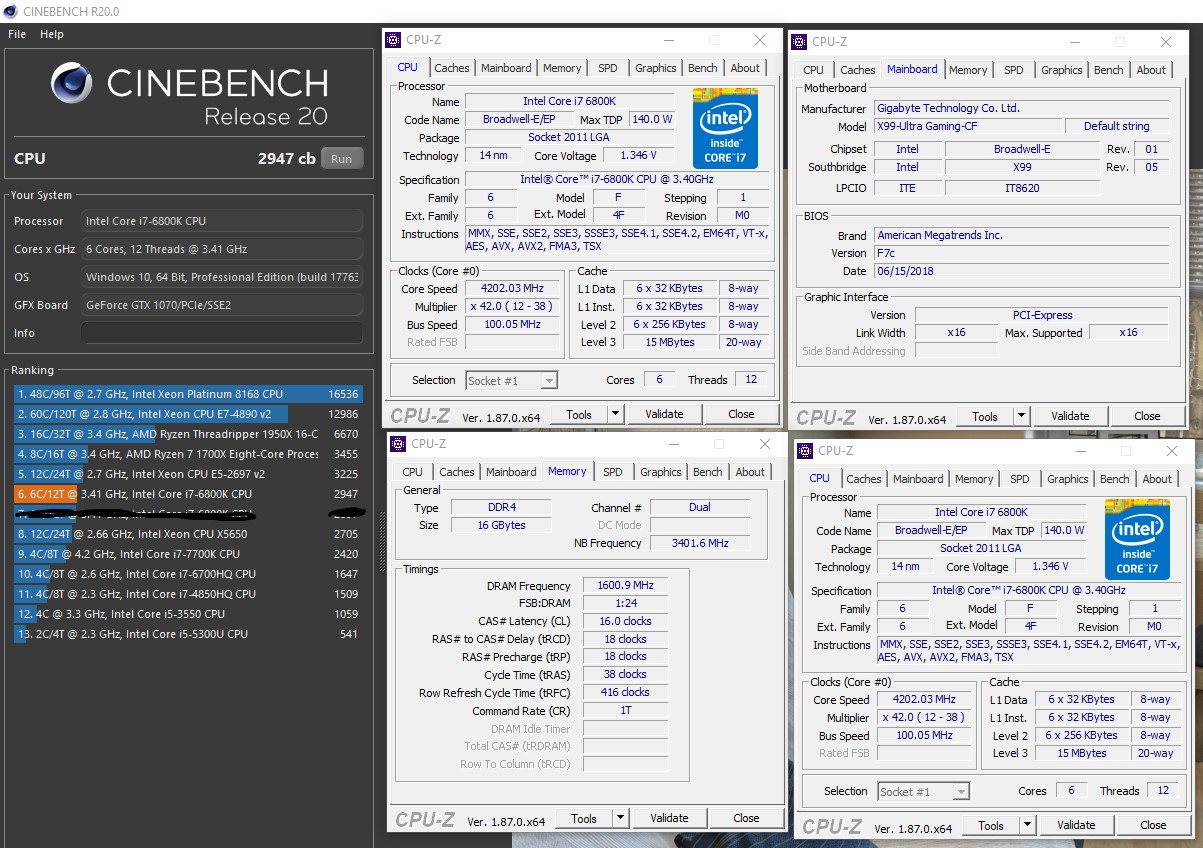The width and height of the screenshot is (1203, 848).
Task: Select the Core i7-4850HQ ranking row
Action: click(187, 594)
